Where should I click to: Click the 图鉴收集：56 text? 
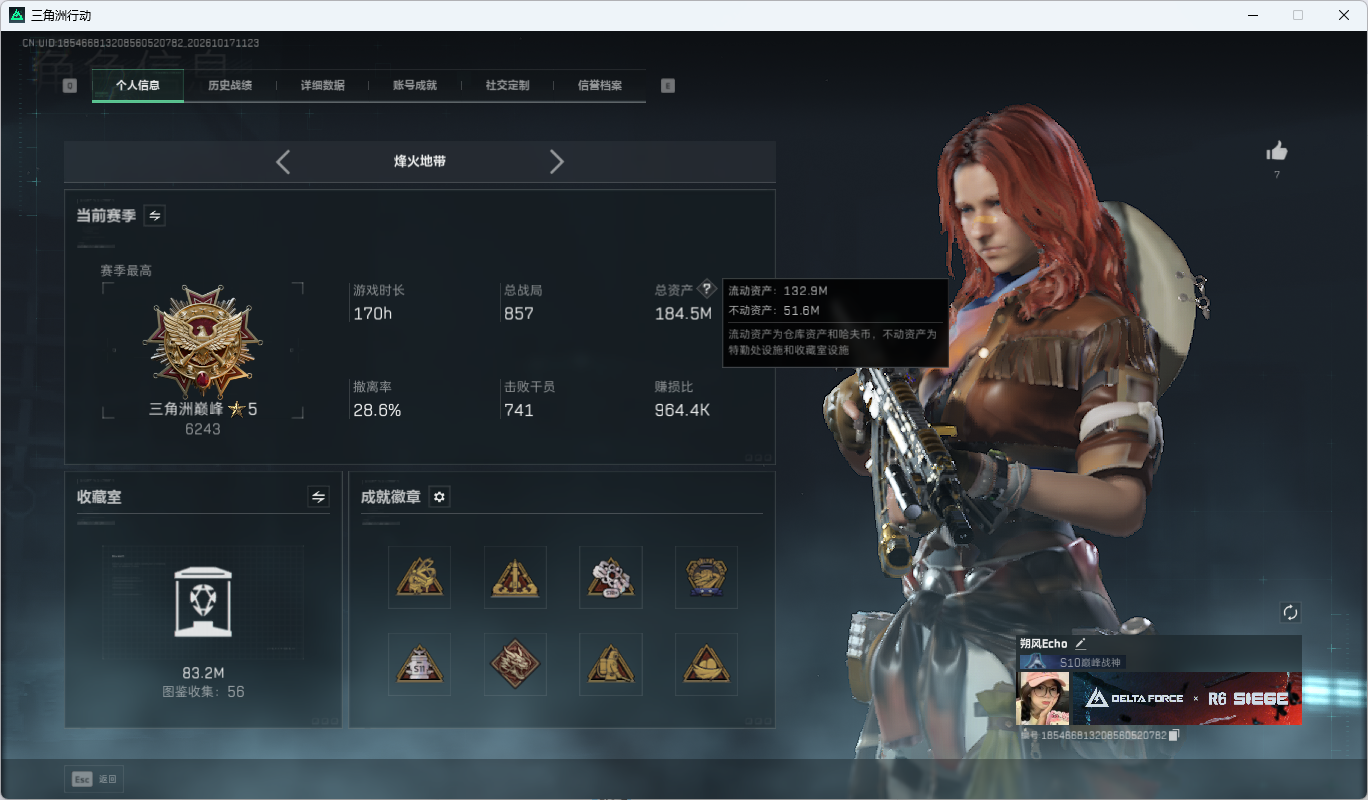coord(203,692)
